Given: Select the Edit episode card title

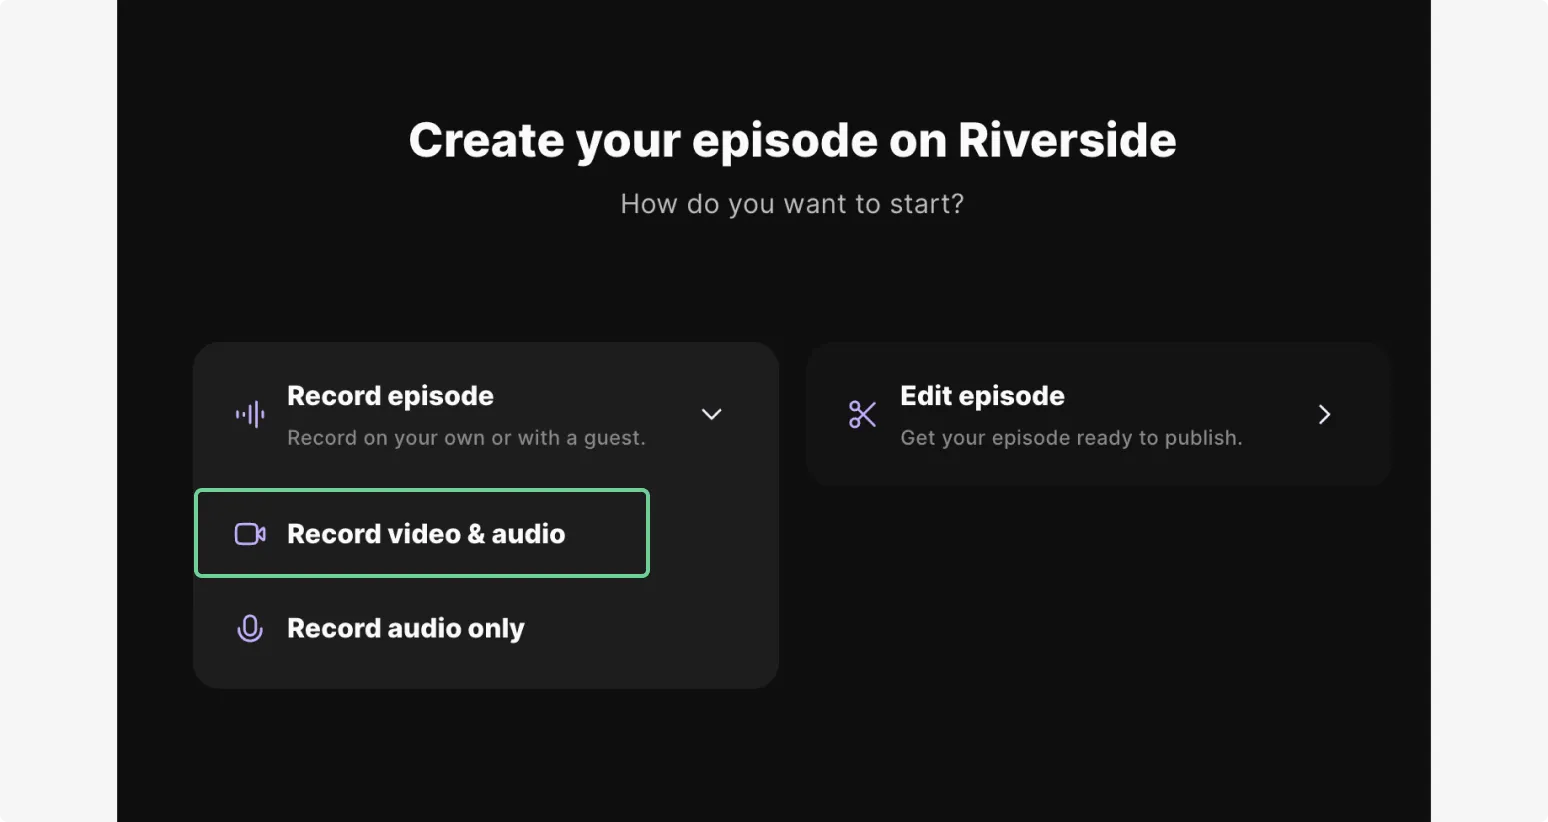Looking at the screenshot, I should [982, 396].
